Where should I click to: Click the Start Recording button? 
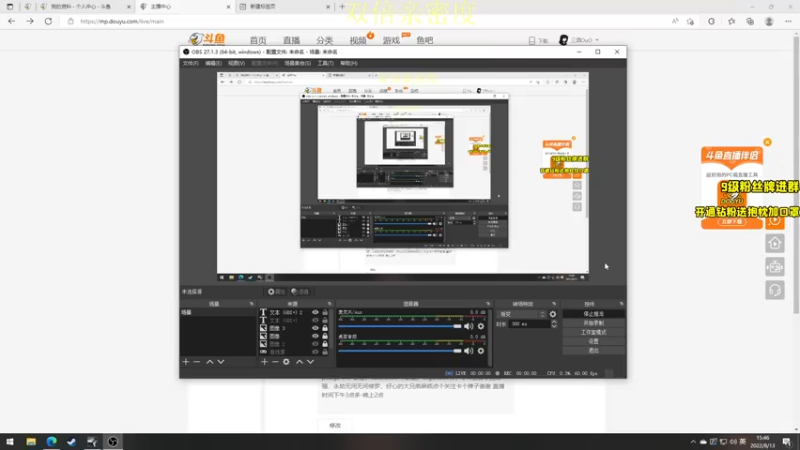593,323
